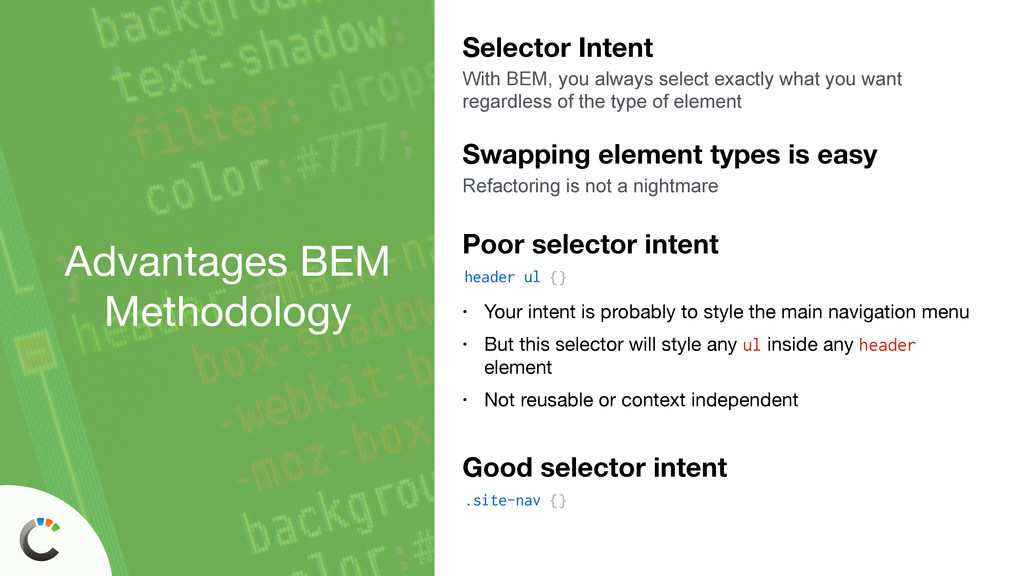
Task: Click the 'Good selector intent' heading
Action: (594, 467)
